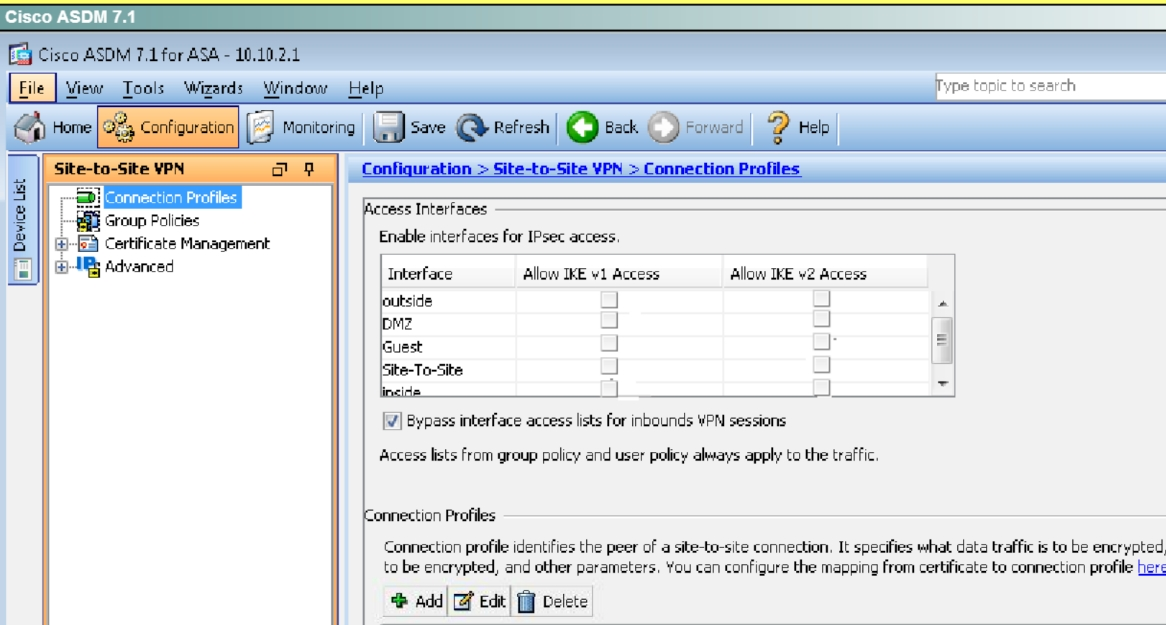1166x625 pixels.
Task: Click the green Back arrow icon
Action: tap(582, 127)
